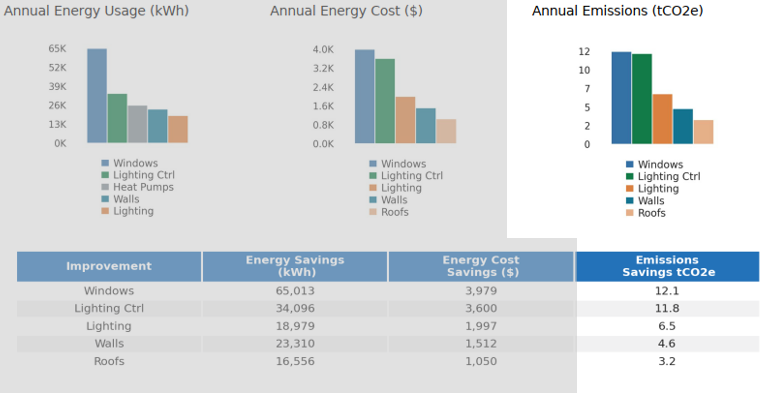
Task: Click the 1,512 cost savings cell
Action: pos(481,344)
